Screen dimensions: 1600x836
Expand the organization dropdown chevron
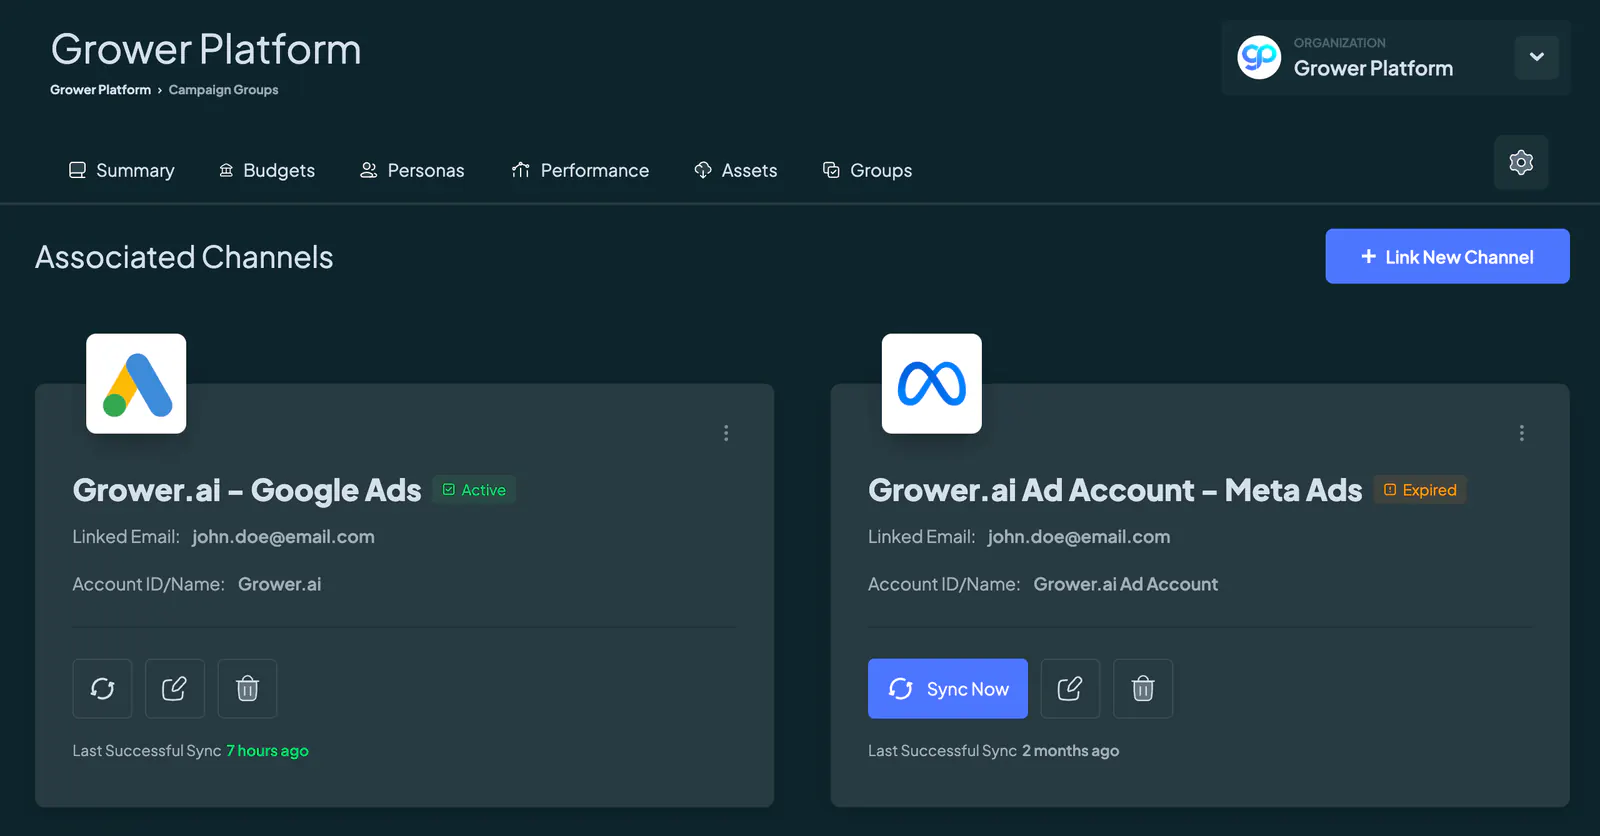tap(1537, 57)
